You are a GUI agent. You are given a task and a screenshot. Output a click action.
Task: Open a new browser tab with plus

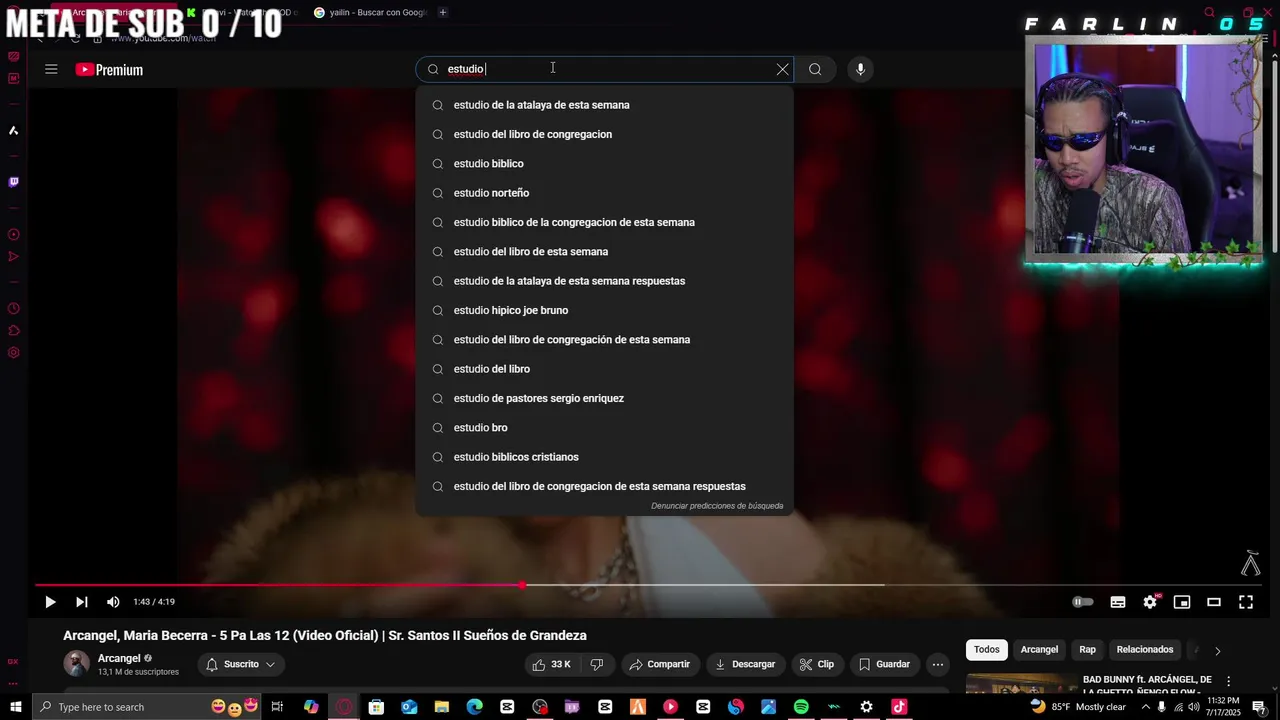[443, 12]
